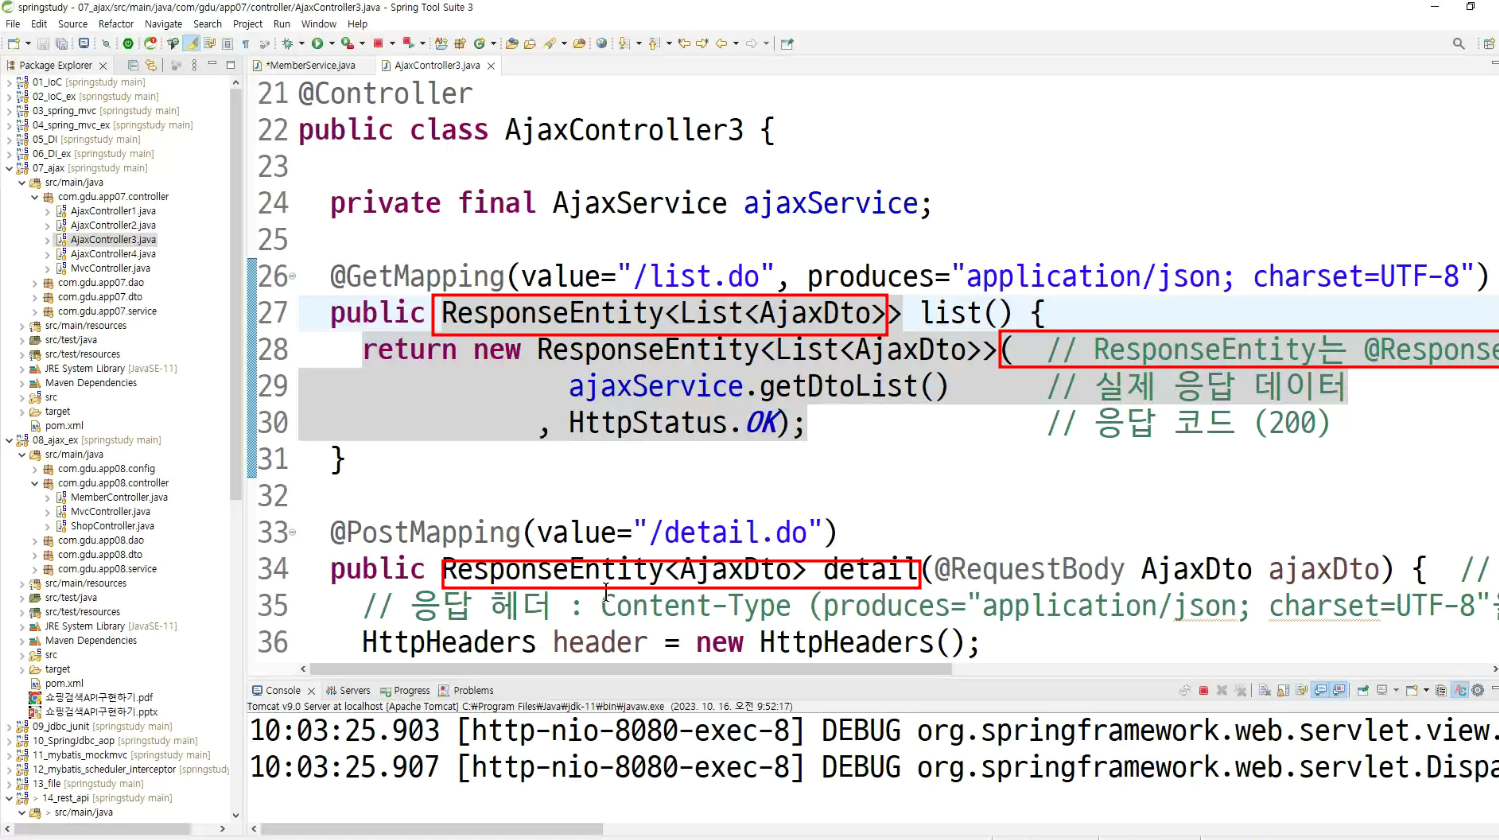The height and width of the screenshot is (840, 1499).
Task: Click the Open Type icon
Action: (512, 44)
